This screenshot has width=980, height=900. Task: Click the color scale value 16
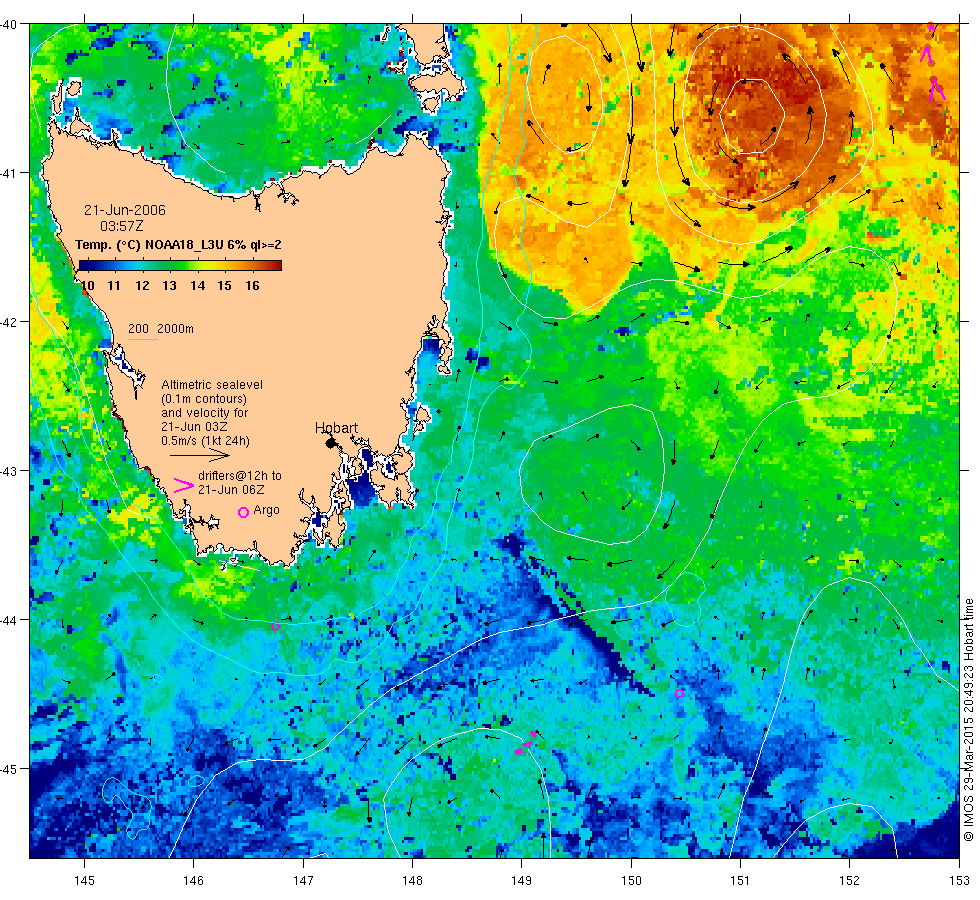coord(252,286)
